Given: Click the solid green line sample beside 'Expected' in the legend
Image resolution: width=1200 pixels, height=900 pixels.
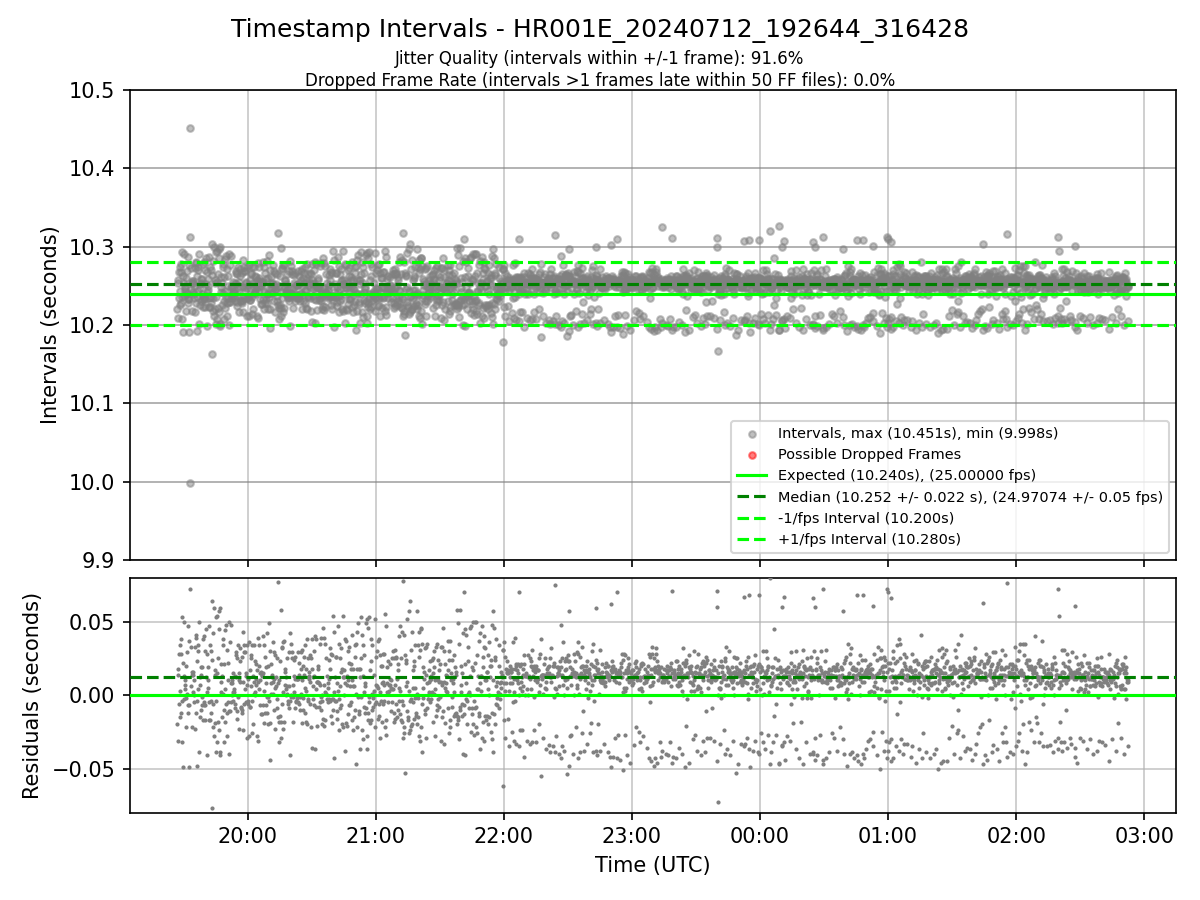Looking at the screenshot, I should [752, 475].
